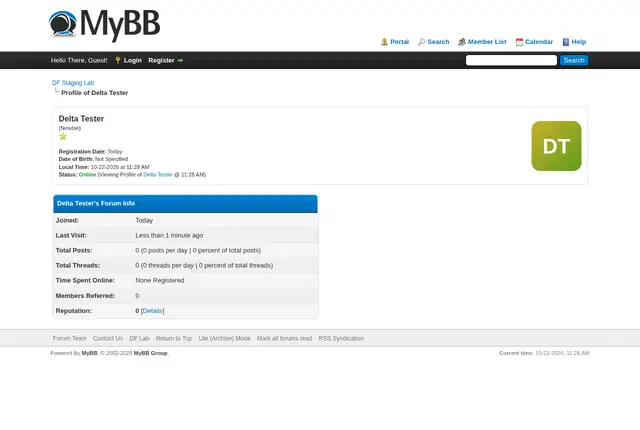Click the MyBB logo
640x430 pixels.
104,24
